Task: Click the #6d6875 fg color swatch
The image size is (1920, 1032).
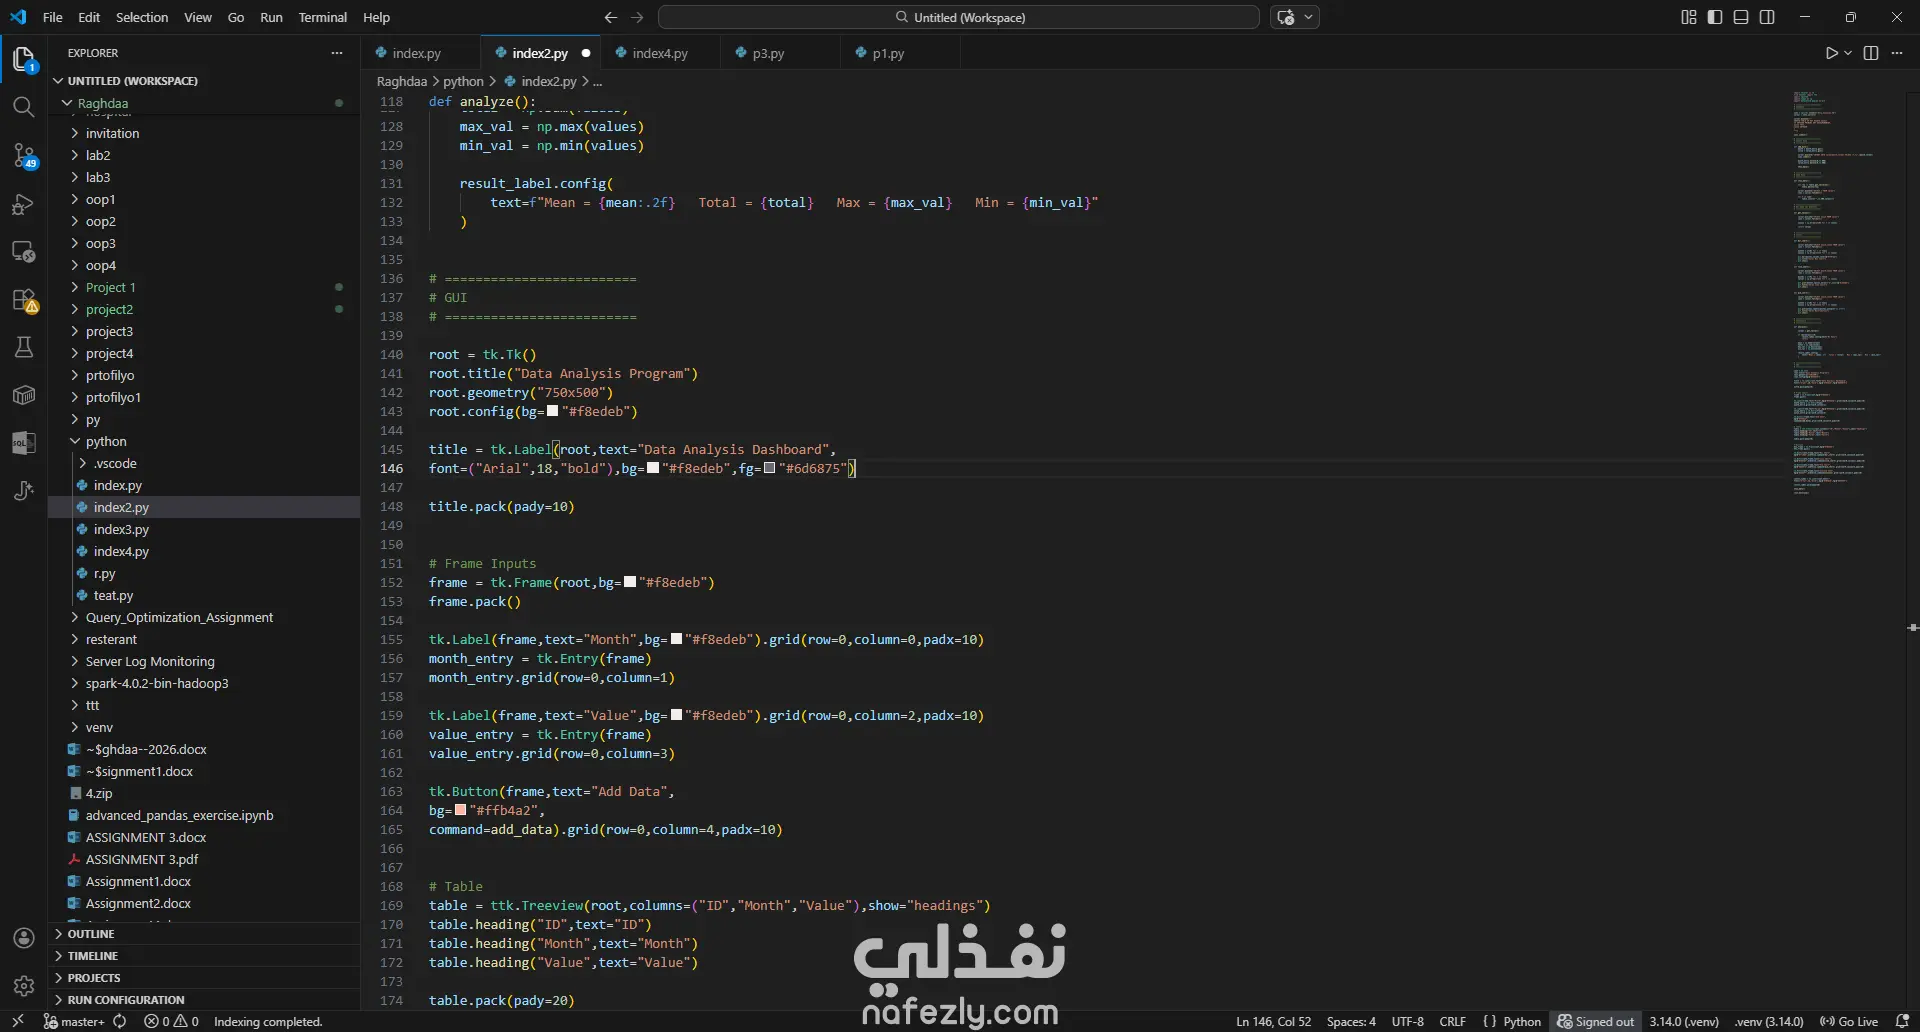Action: [x=769, y=468]
